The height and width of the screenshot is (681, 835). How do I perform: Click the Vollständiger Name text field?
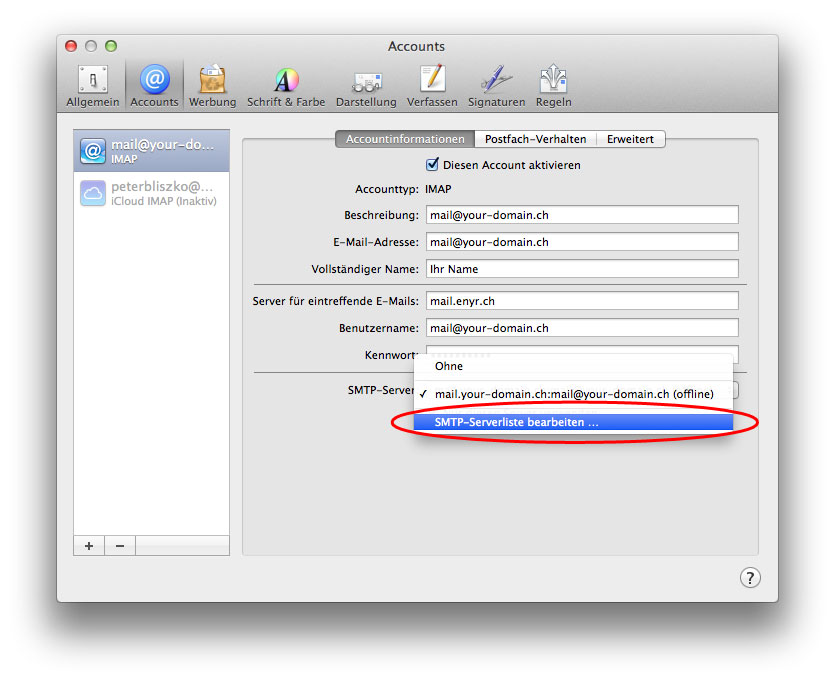582,269
